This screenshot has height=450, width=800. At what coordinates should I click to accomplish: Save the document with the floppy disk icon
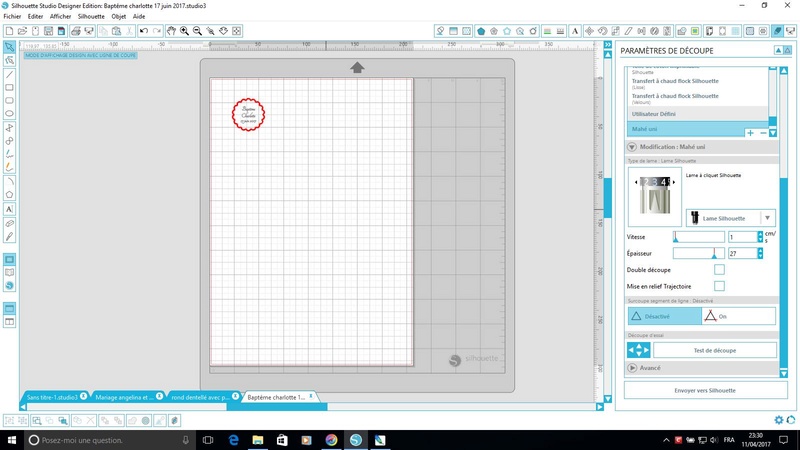coord(48,31)
